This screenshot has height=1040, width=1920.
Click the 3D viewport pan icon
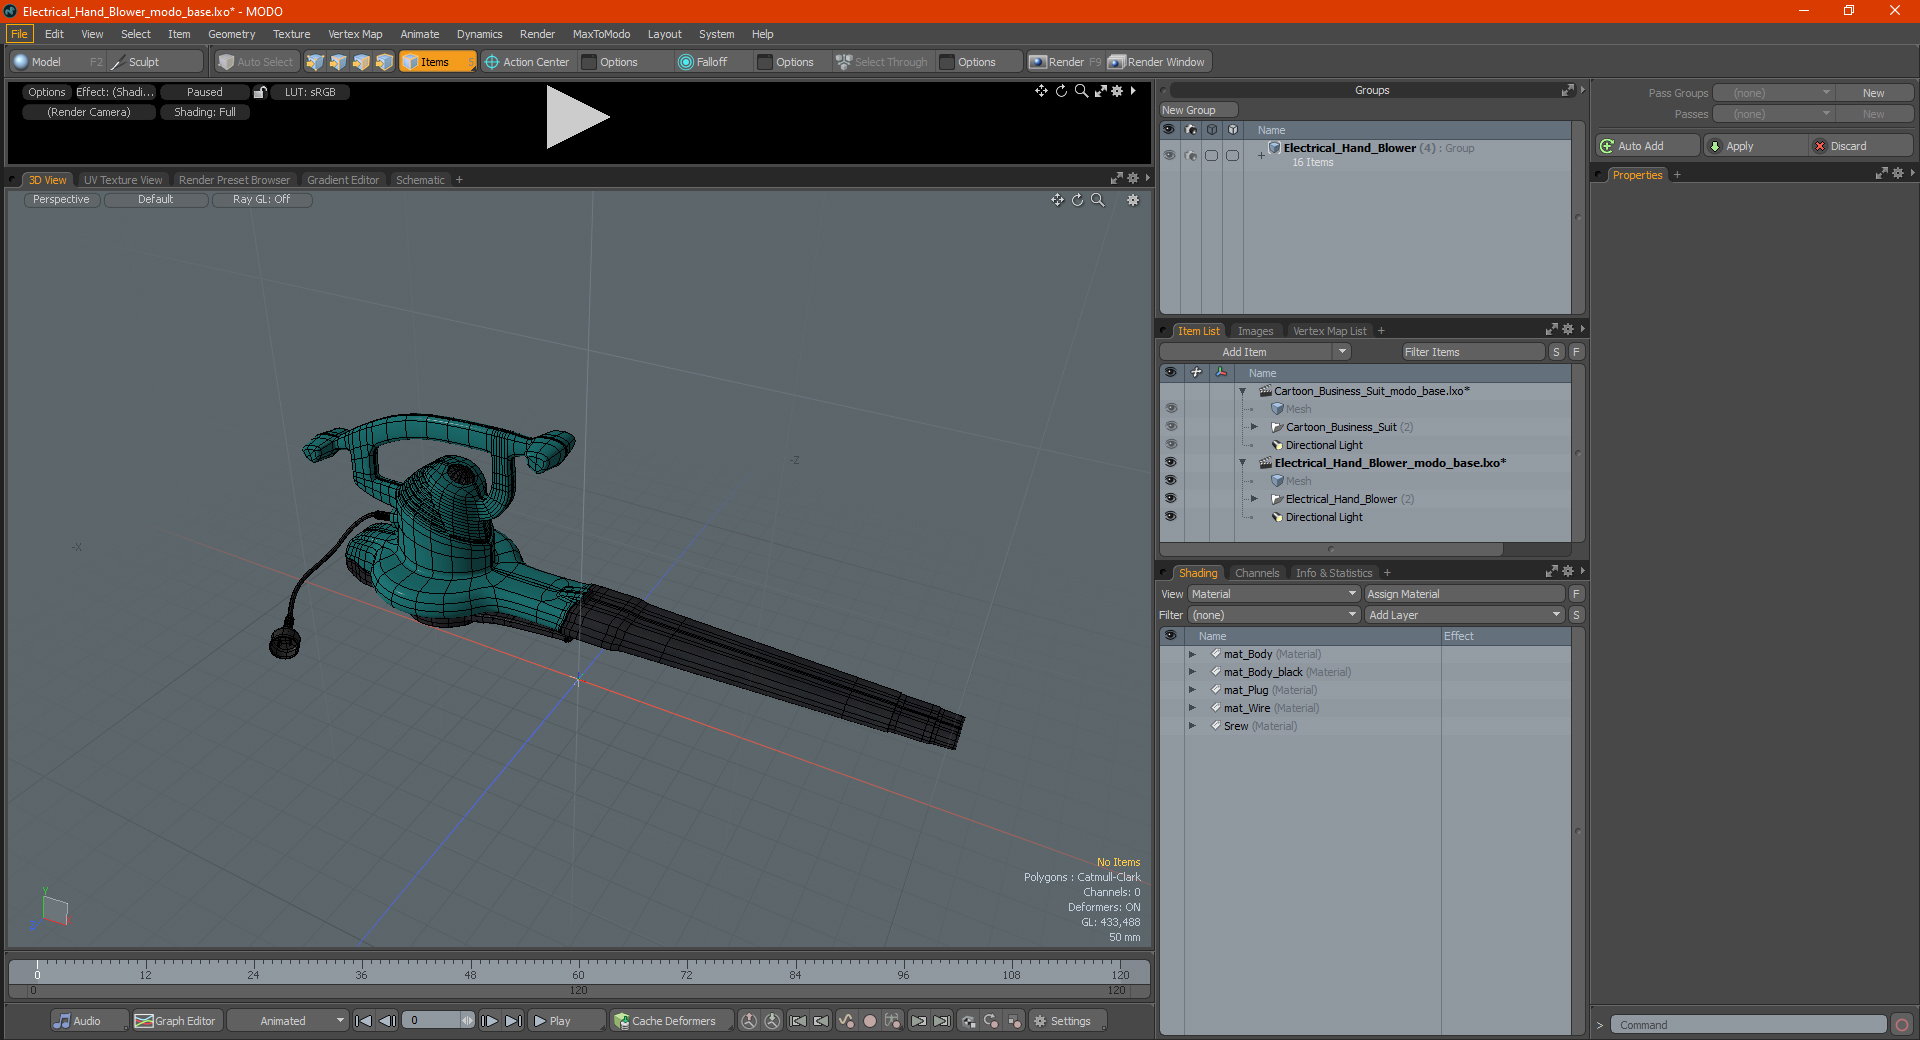coord(1057,200)
